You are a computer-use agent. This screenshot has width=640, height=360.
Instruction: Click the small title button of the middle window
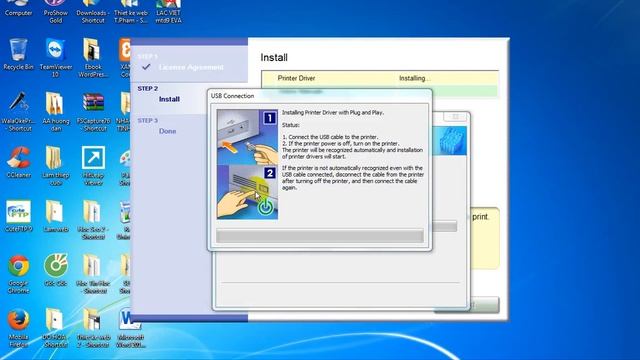pos(456,117)
